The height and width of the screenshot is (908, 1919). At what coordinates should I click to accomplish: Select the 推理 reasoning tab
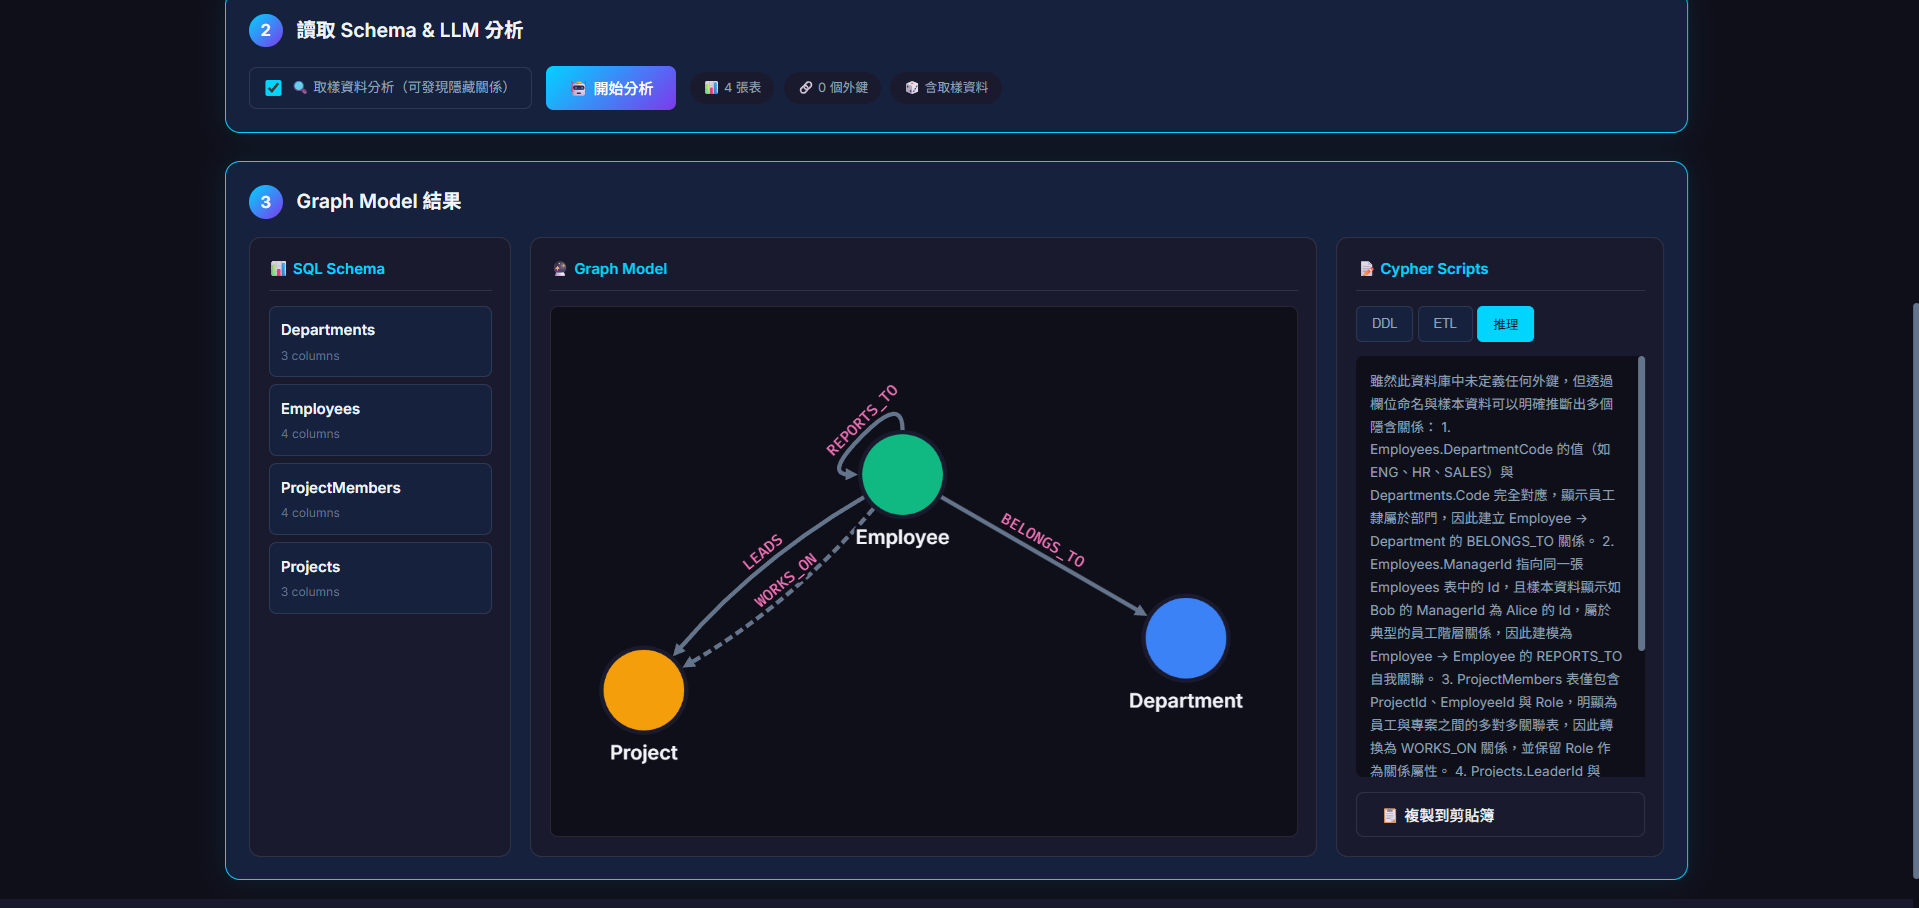(1505, 324)
